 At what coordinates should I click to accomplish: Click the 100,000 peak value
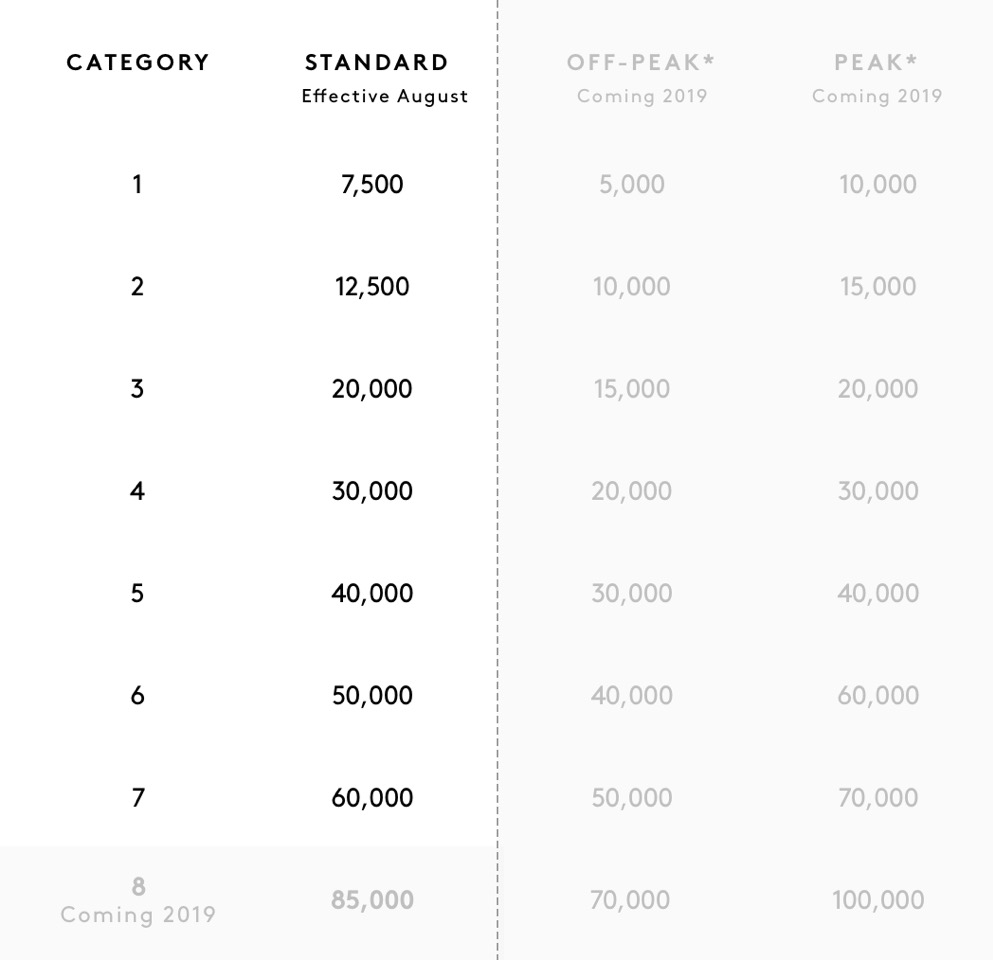[878, 900]
